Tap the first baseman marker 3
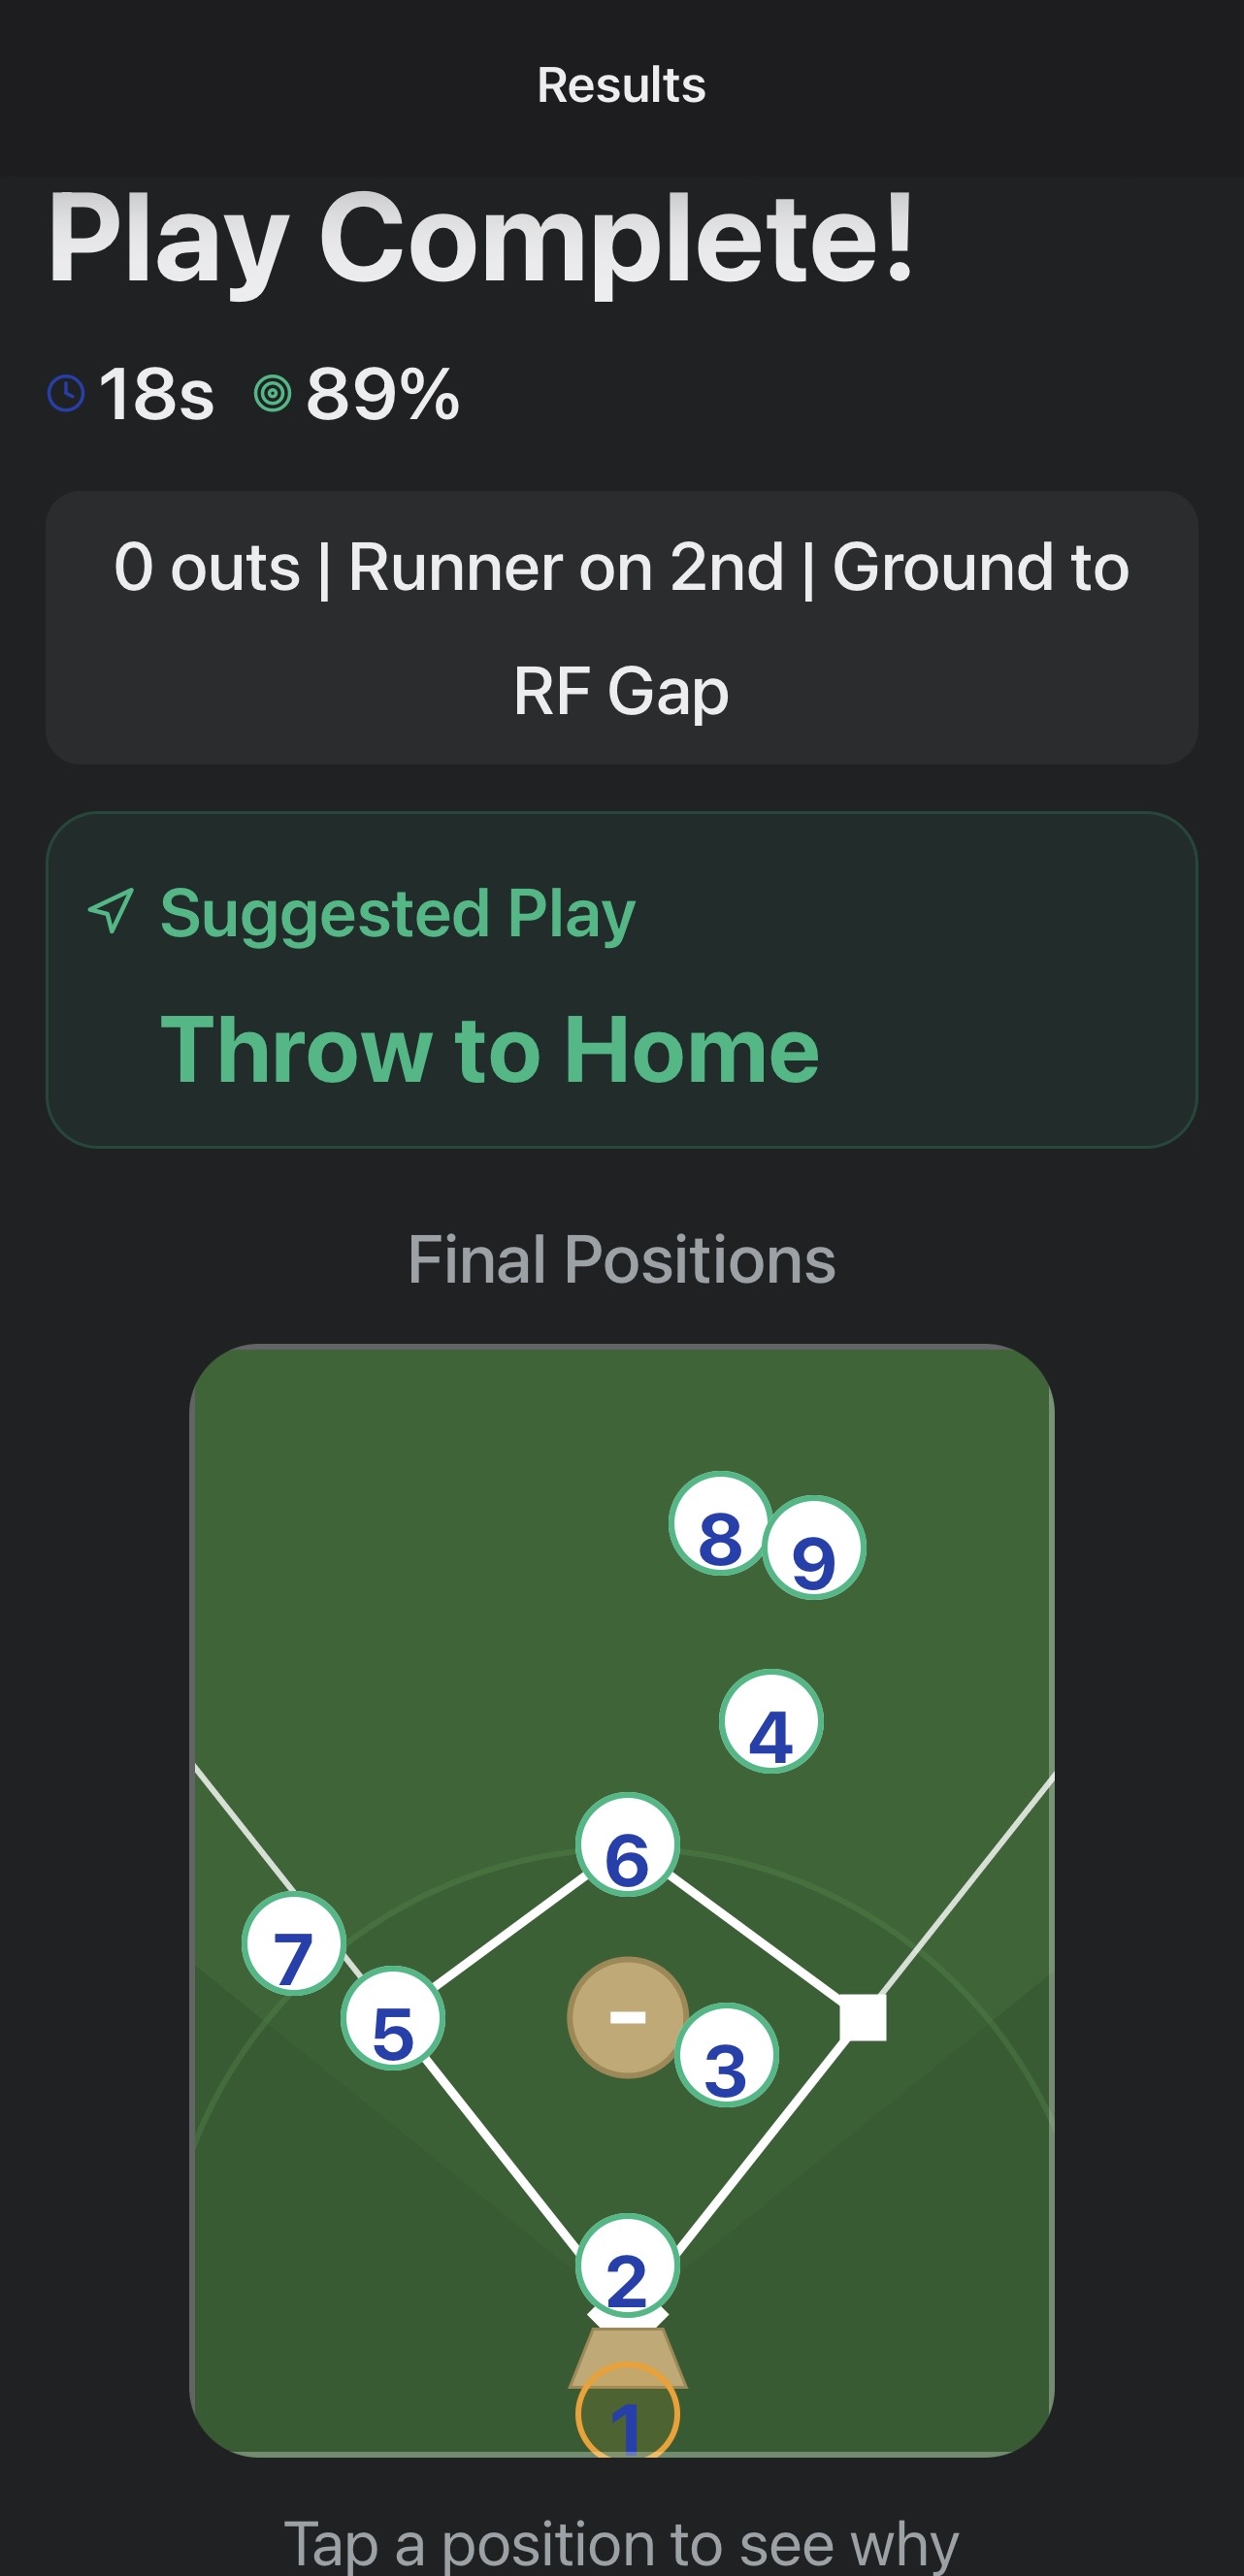This screenshot has height=2576, width=1244. tap(726, 2056)
